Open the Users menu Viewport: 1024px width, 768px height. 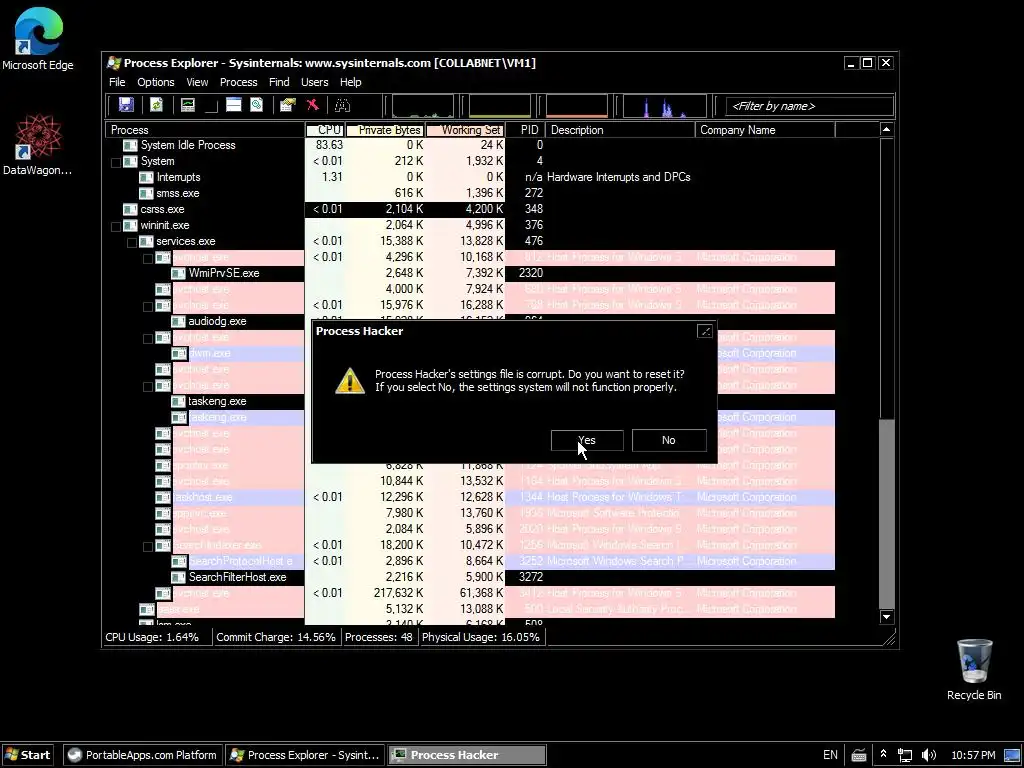pyautogui.click(x=314, y=82)
